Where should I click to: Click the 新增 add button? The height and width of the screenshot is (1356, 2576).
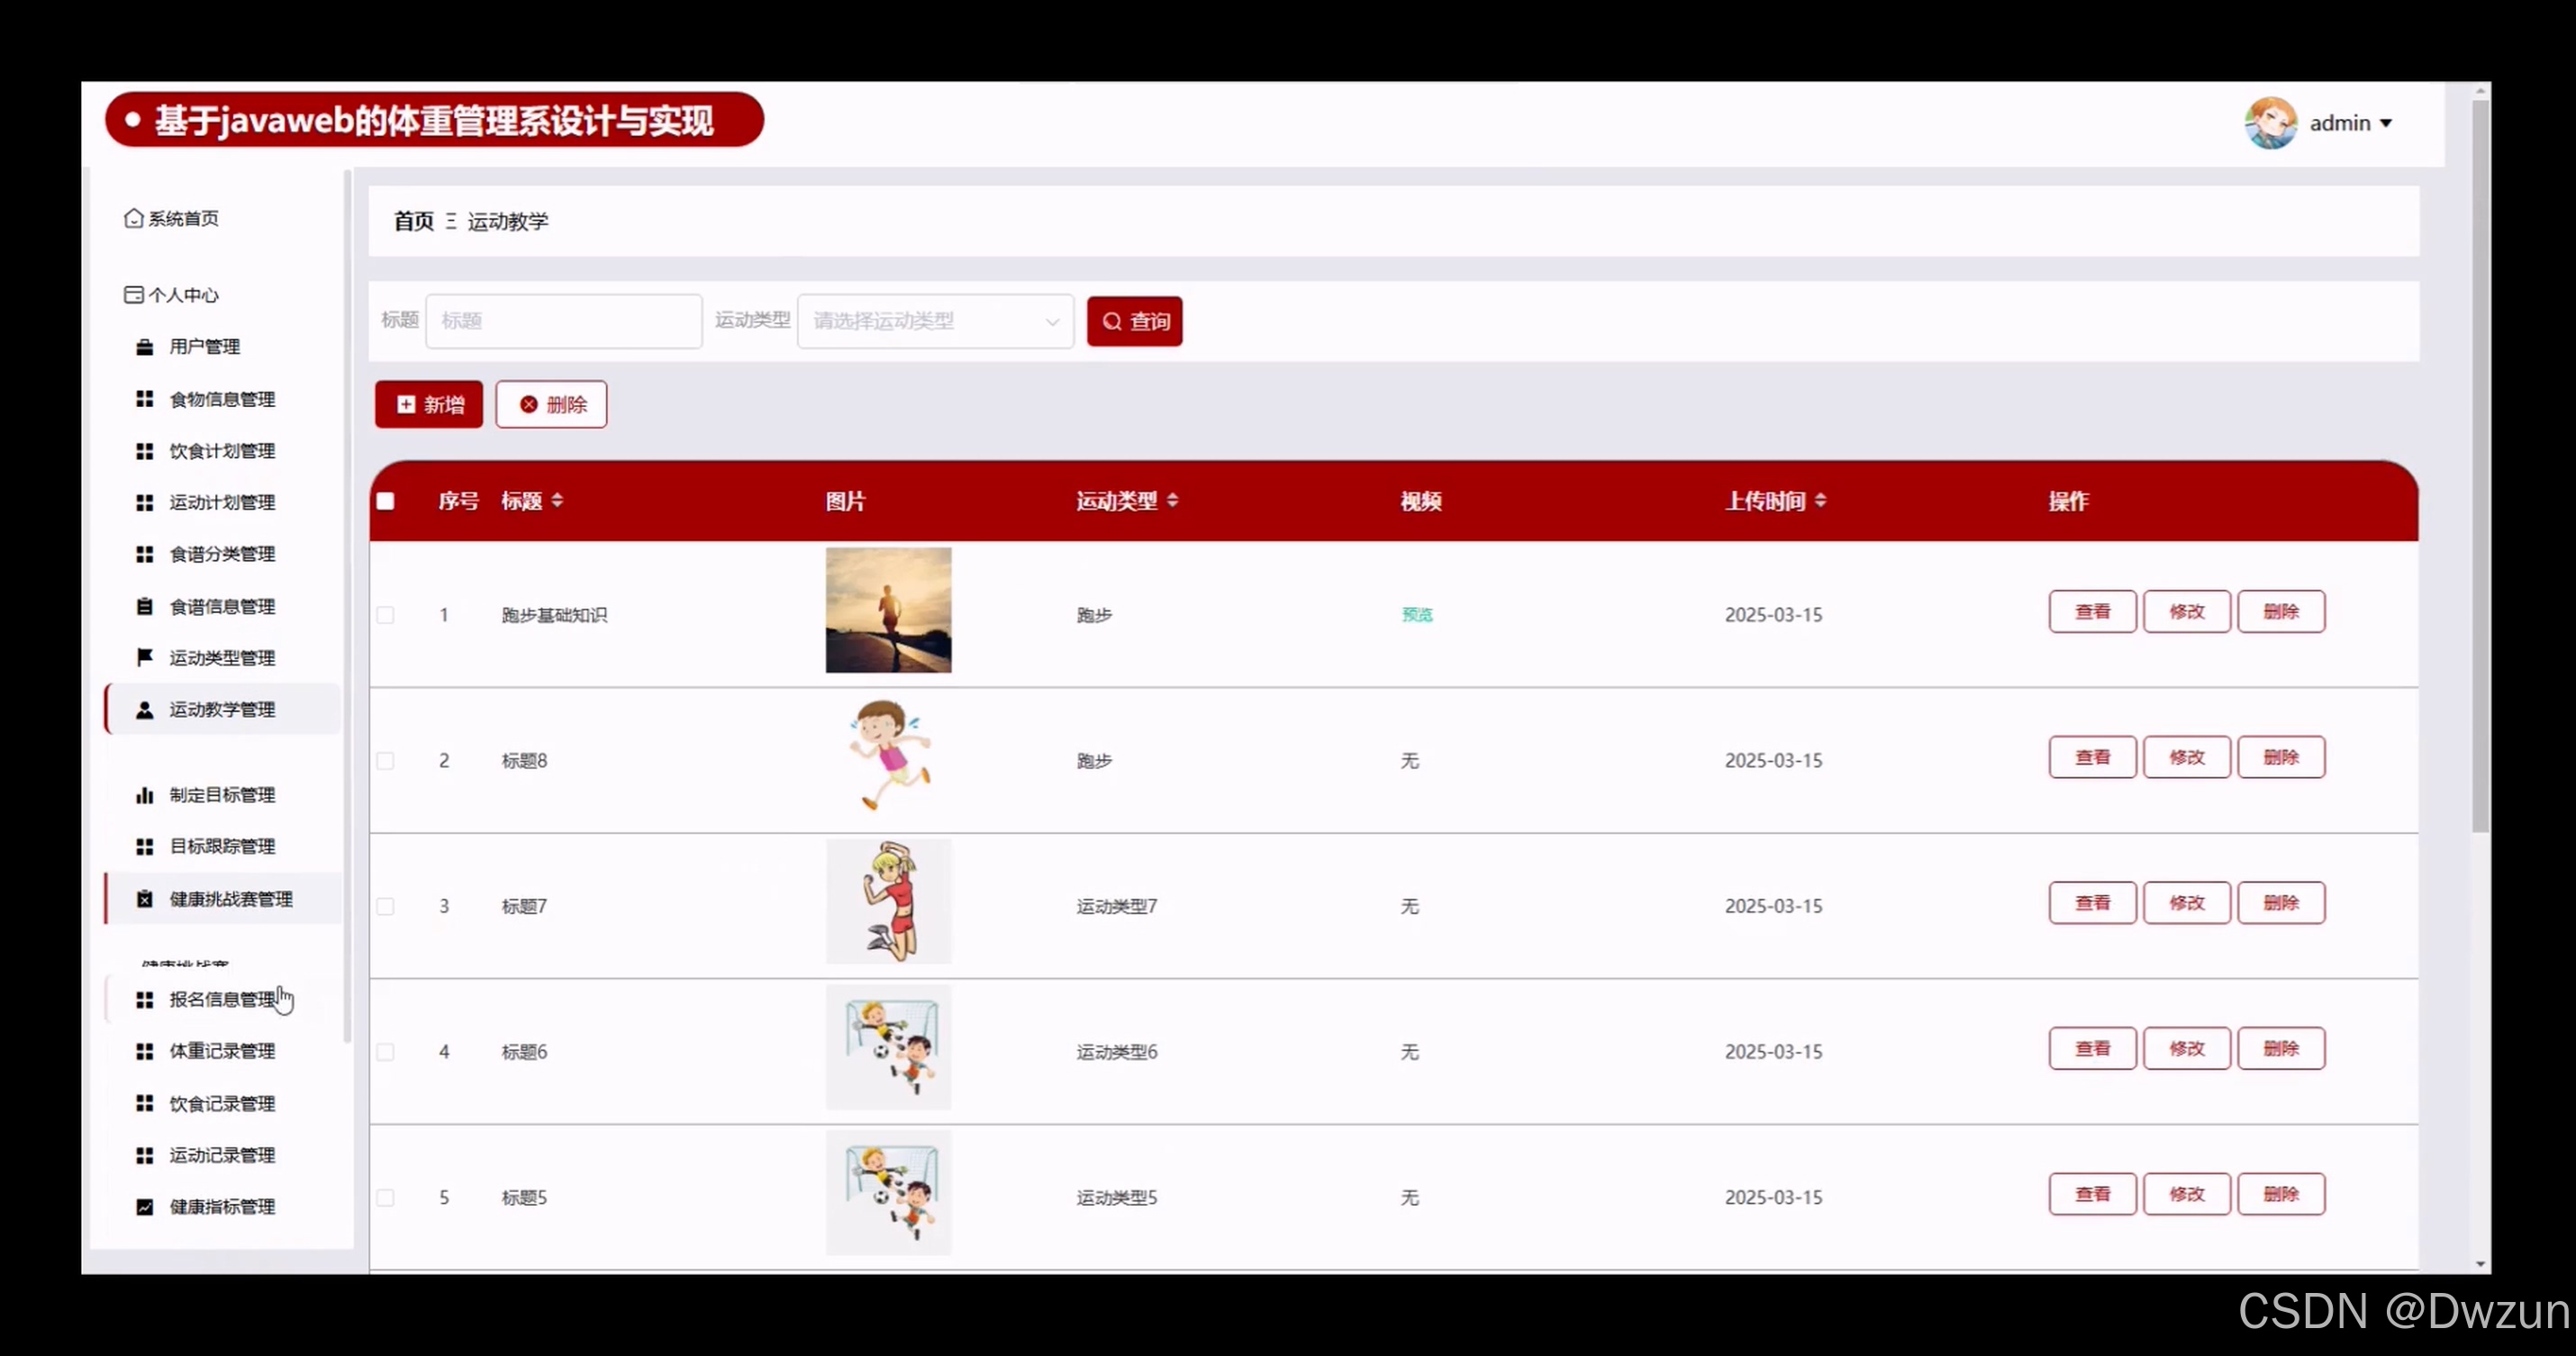point(429,404)
